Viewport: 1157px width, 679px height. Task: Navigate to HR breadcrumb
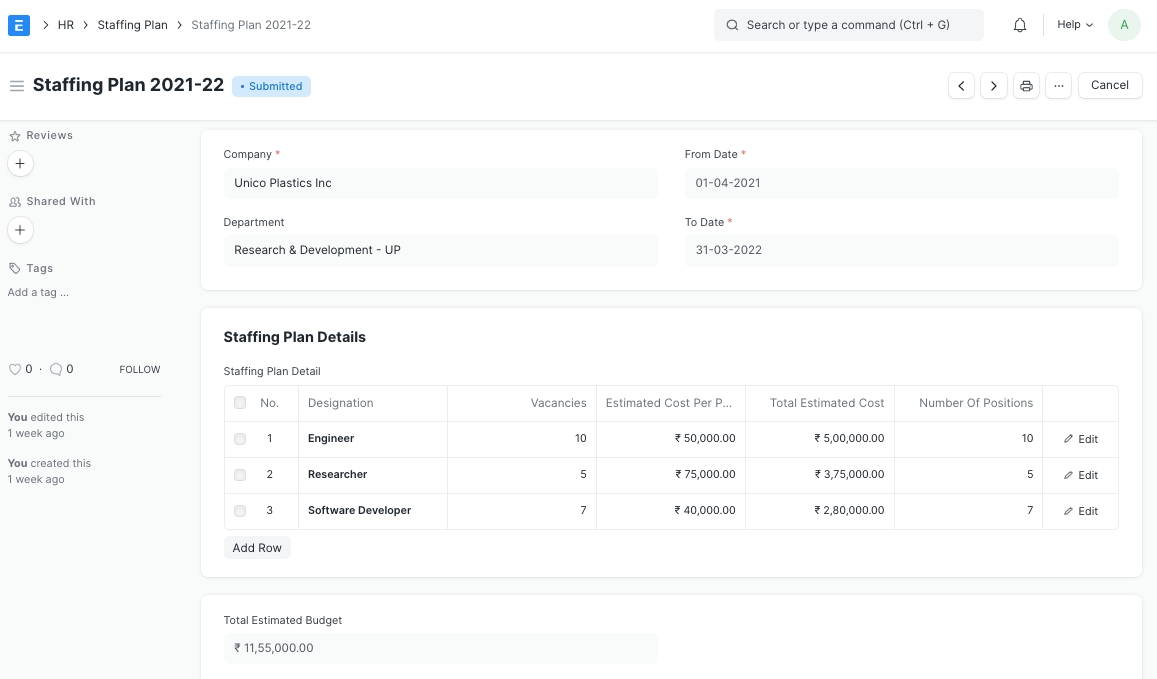[x=66, y=25]
